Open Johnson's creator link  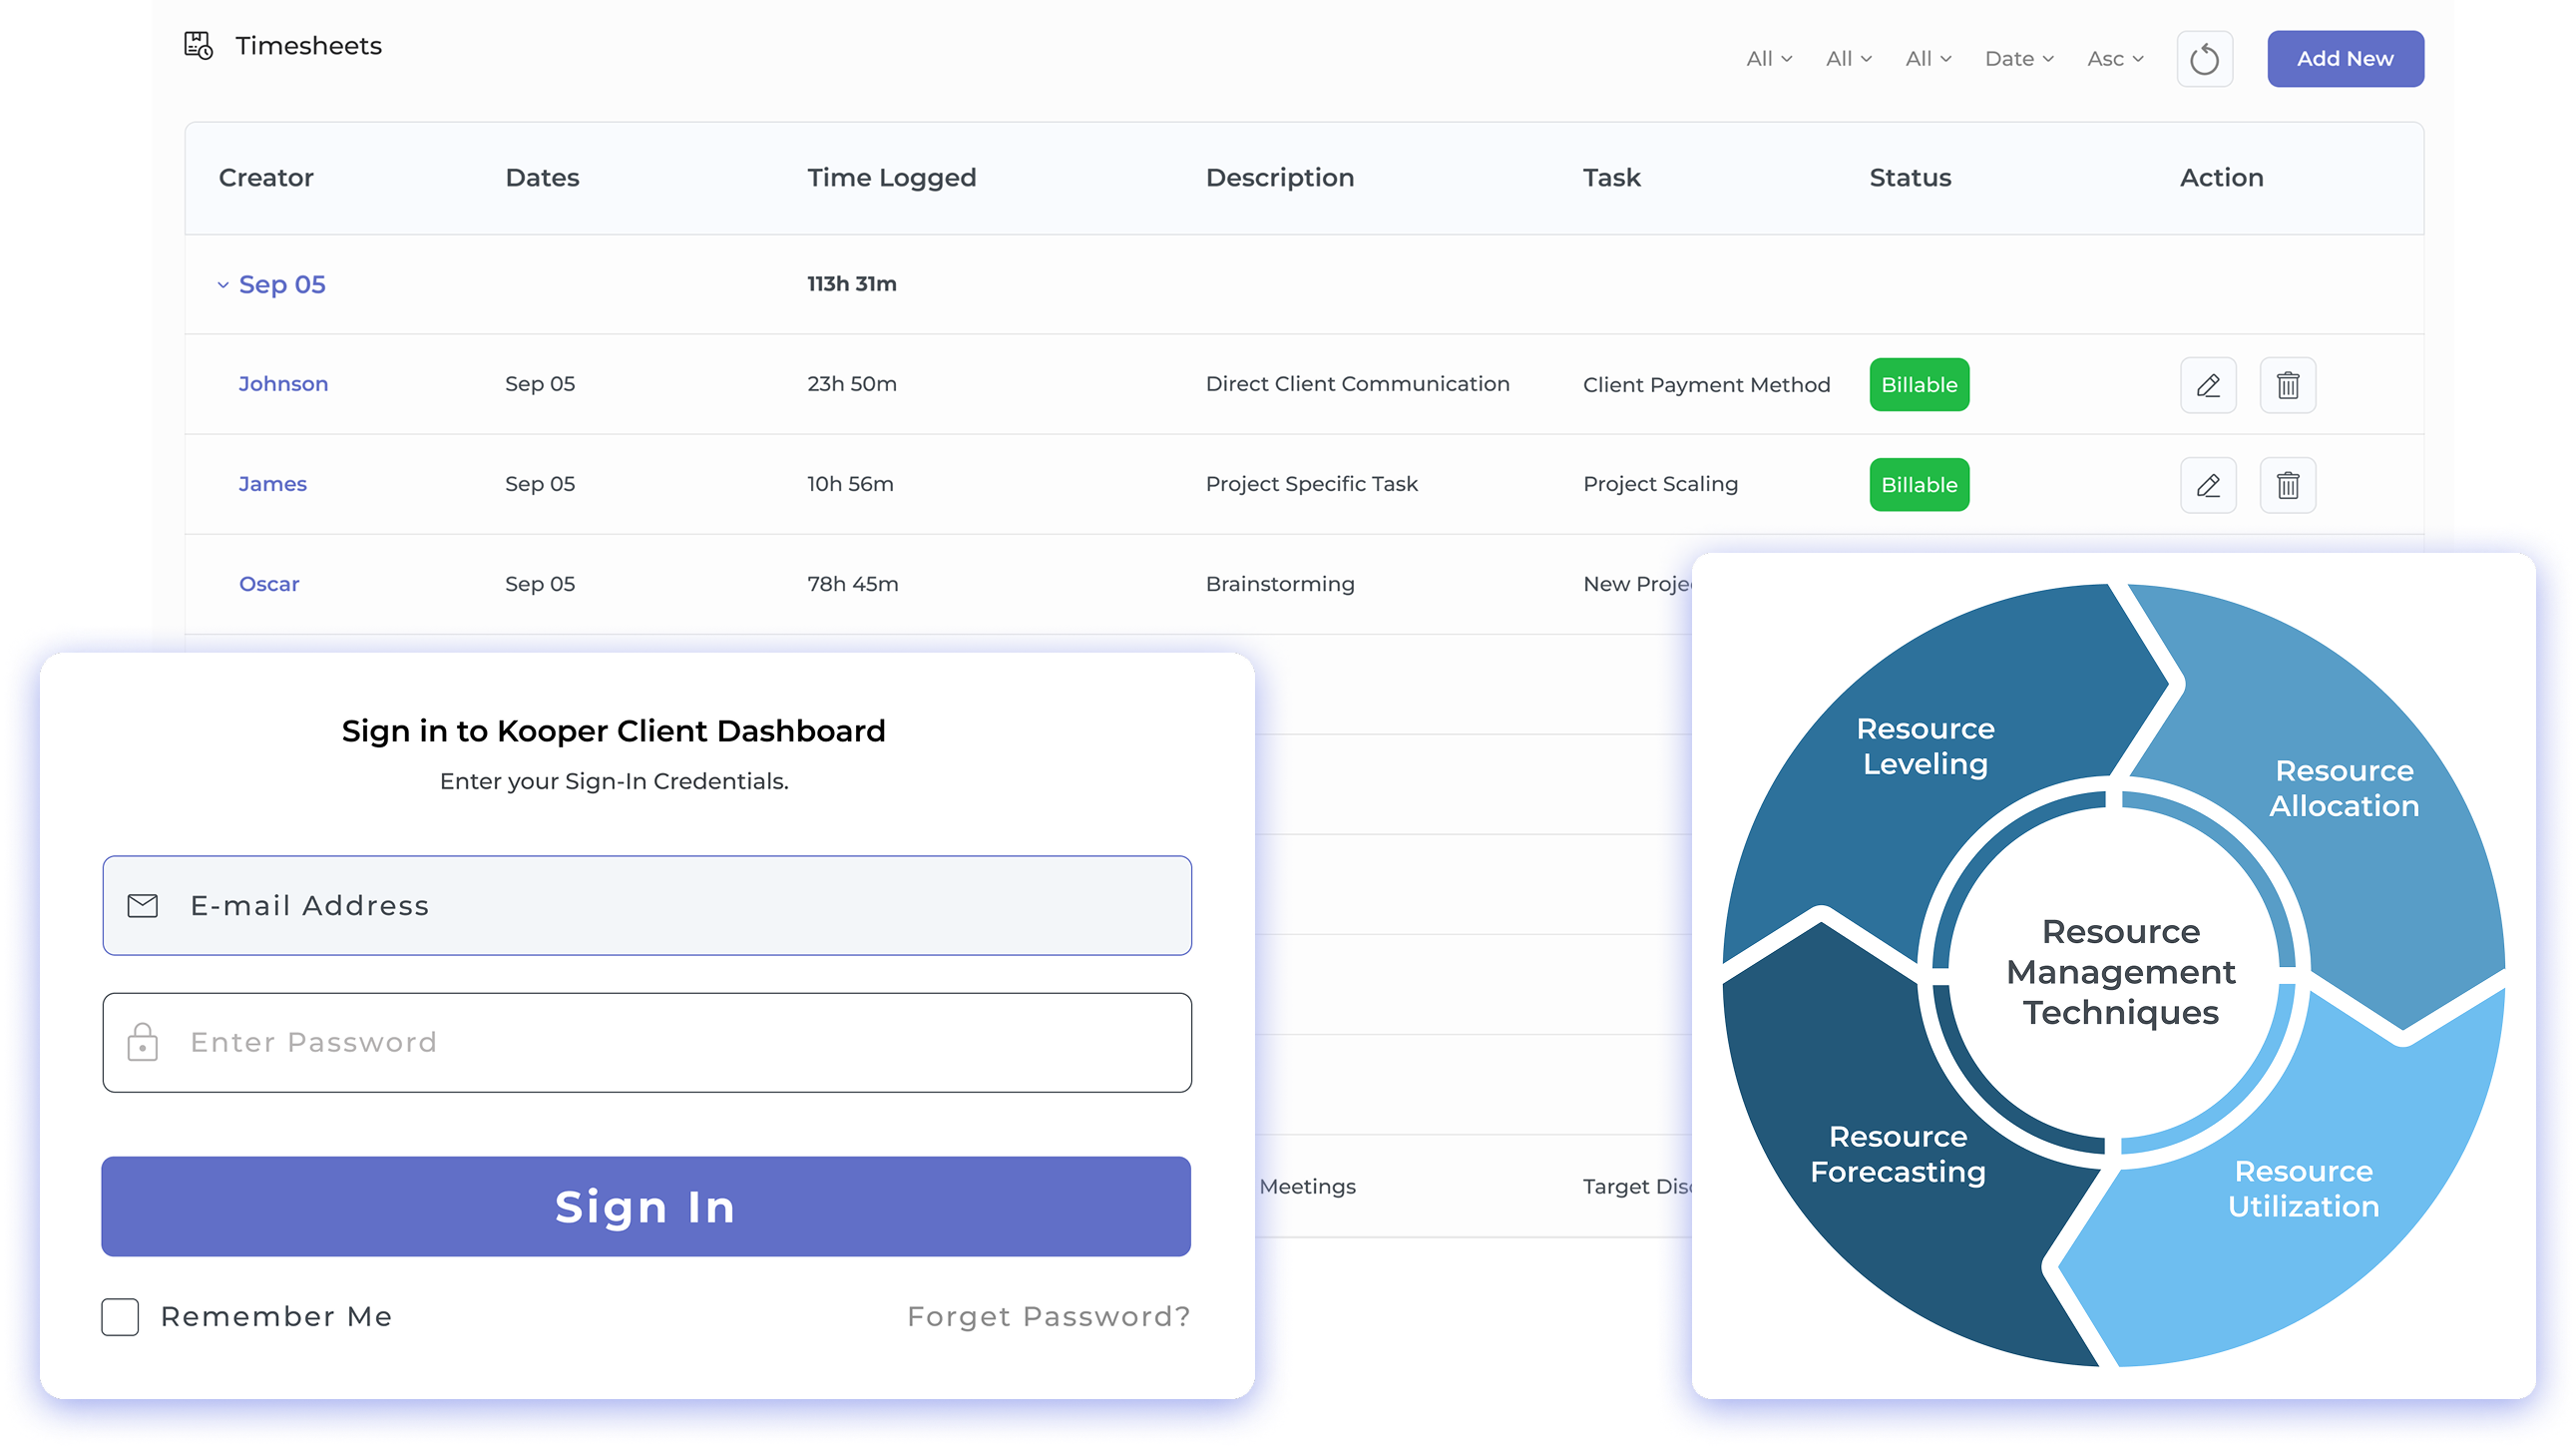pos(283,384)
